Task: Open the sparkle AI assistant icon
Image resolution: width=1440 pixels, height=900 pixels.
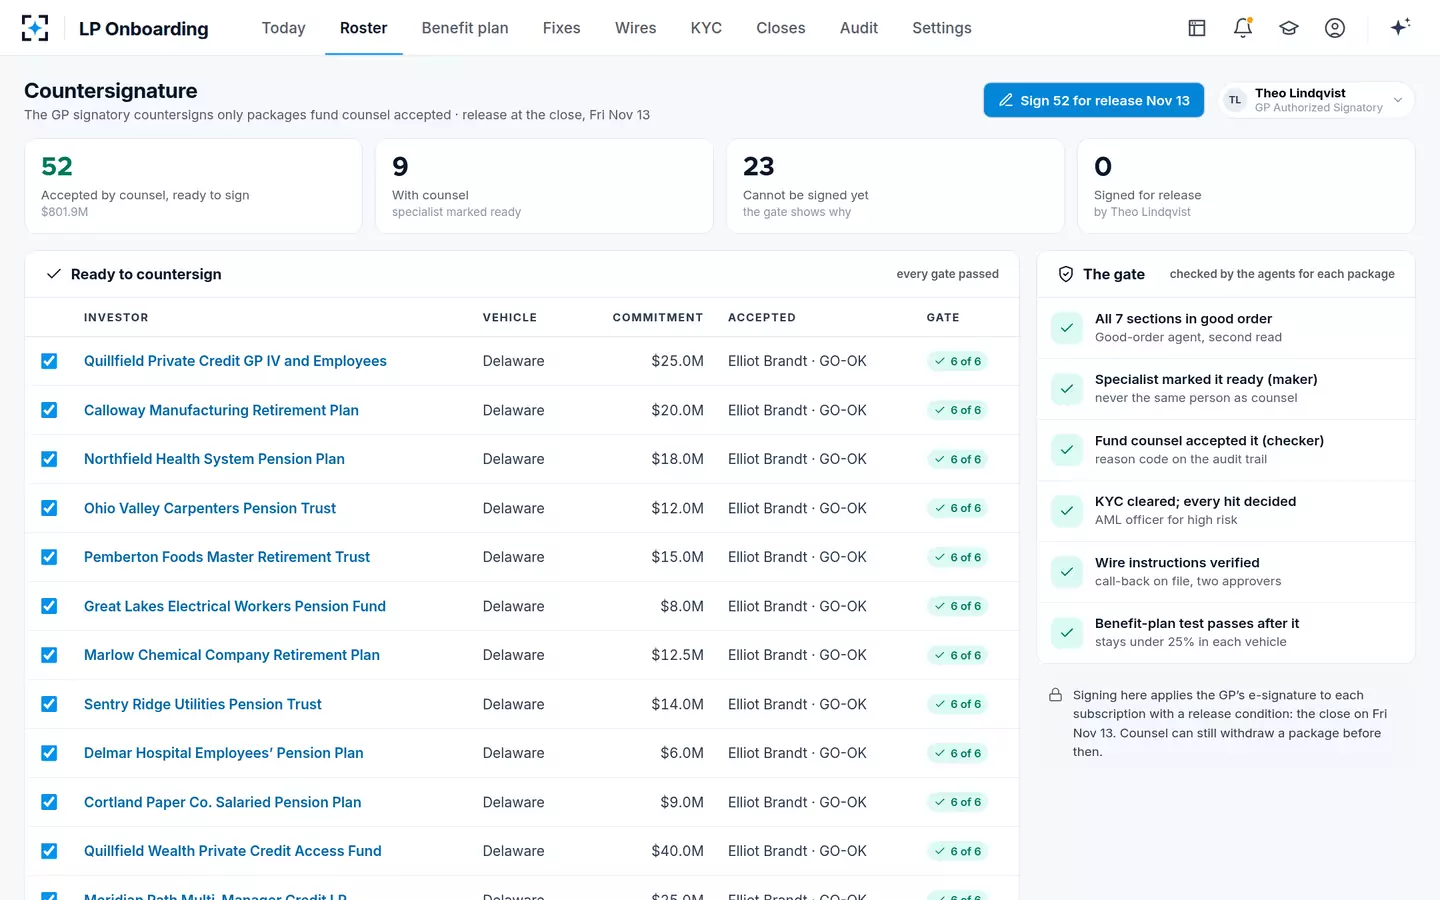Action: [1400, 27]
